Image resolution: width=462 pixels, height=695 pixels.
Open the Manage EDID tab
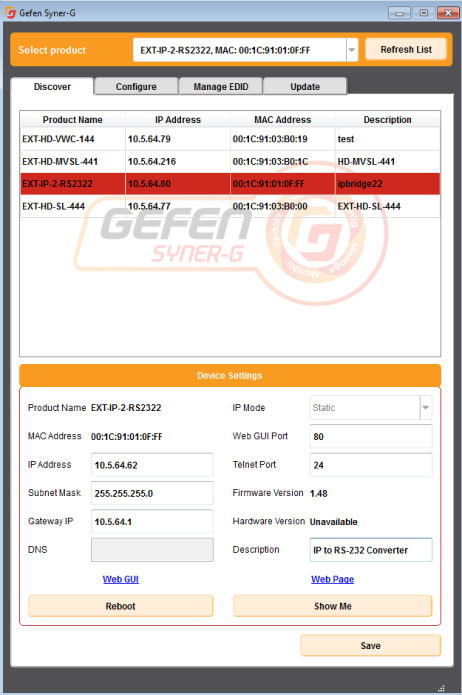221,86
